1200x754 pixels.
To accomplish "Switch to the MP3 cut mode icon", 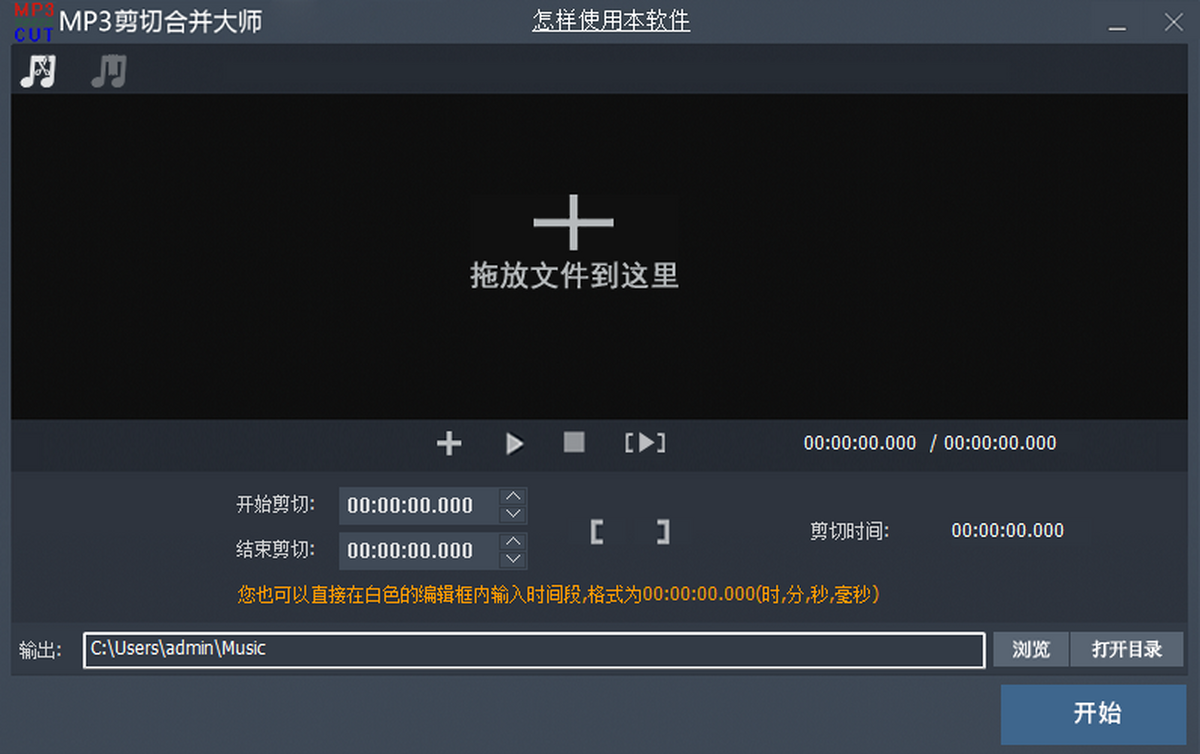I will (38, 71).
